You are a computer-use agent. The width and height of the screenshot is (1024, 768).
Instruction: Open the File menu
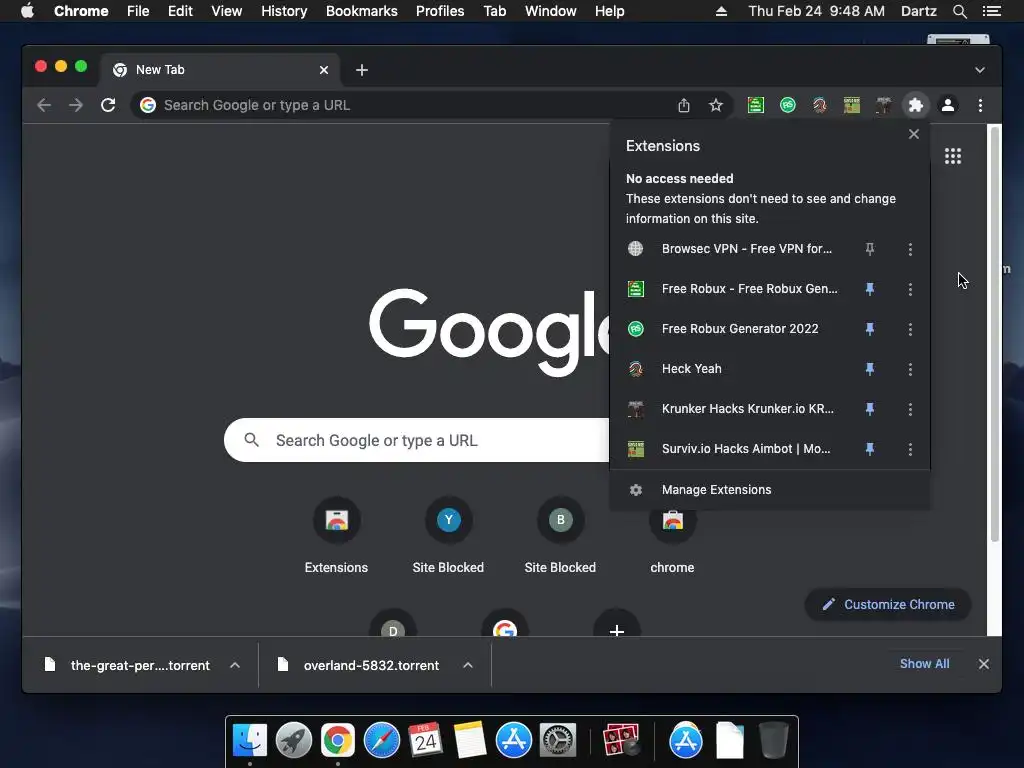click(x=138, y=11)
